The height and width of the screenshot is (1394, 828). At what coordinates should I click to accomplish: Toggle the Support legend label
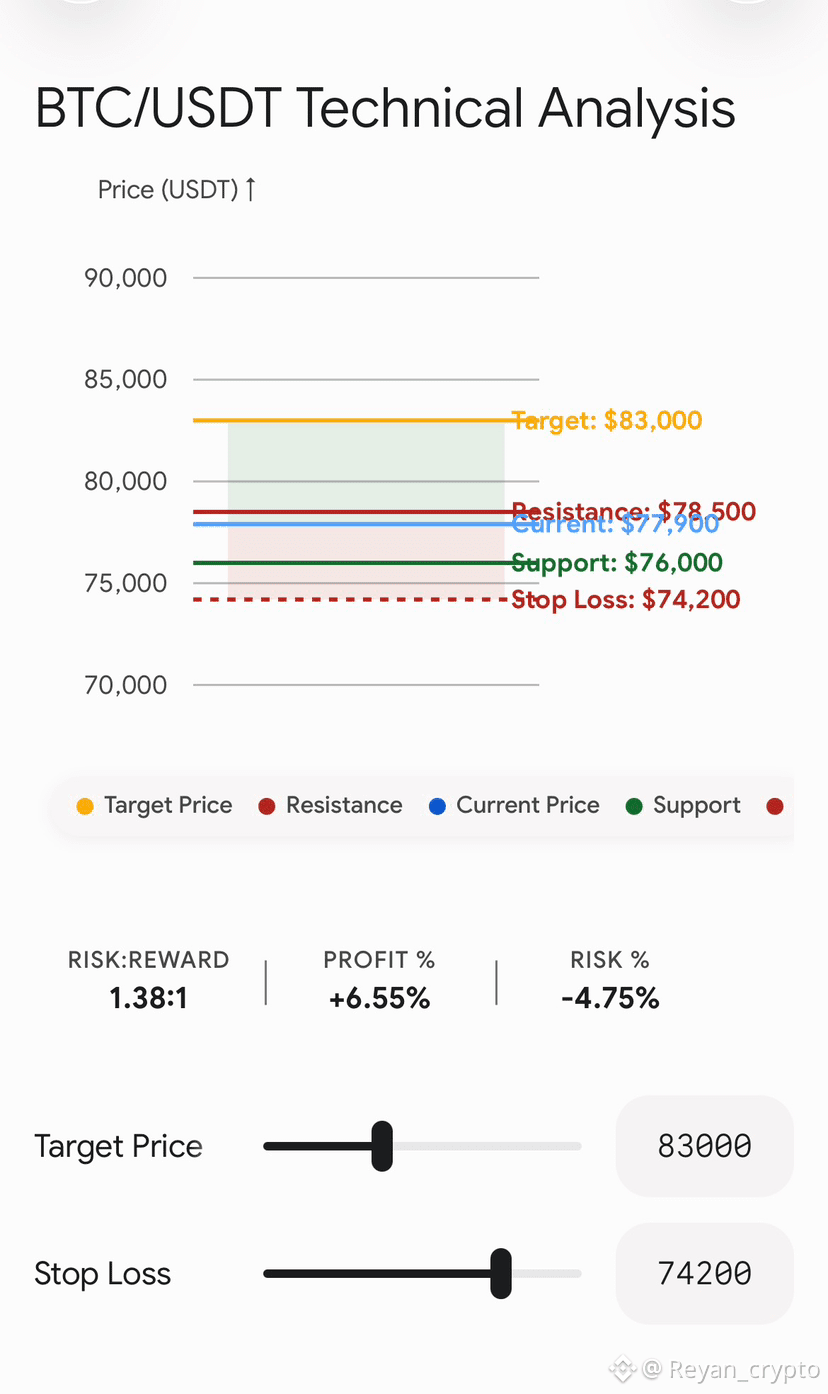[x=697, y=806]
